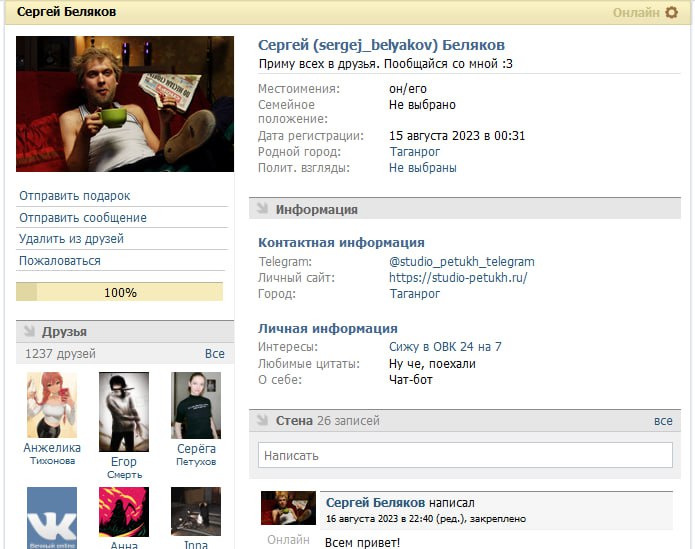Collapse the Информация section arrow icon
Screen dimensions: 695x549
[262, 208]
